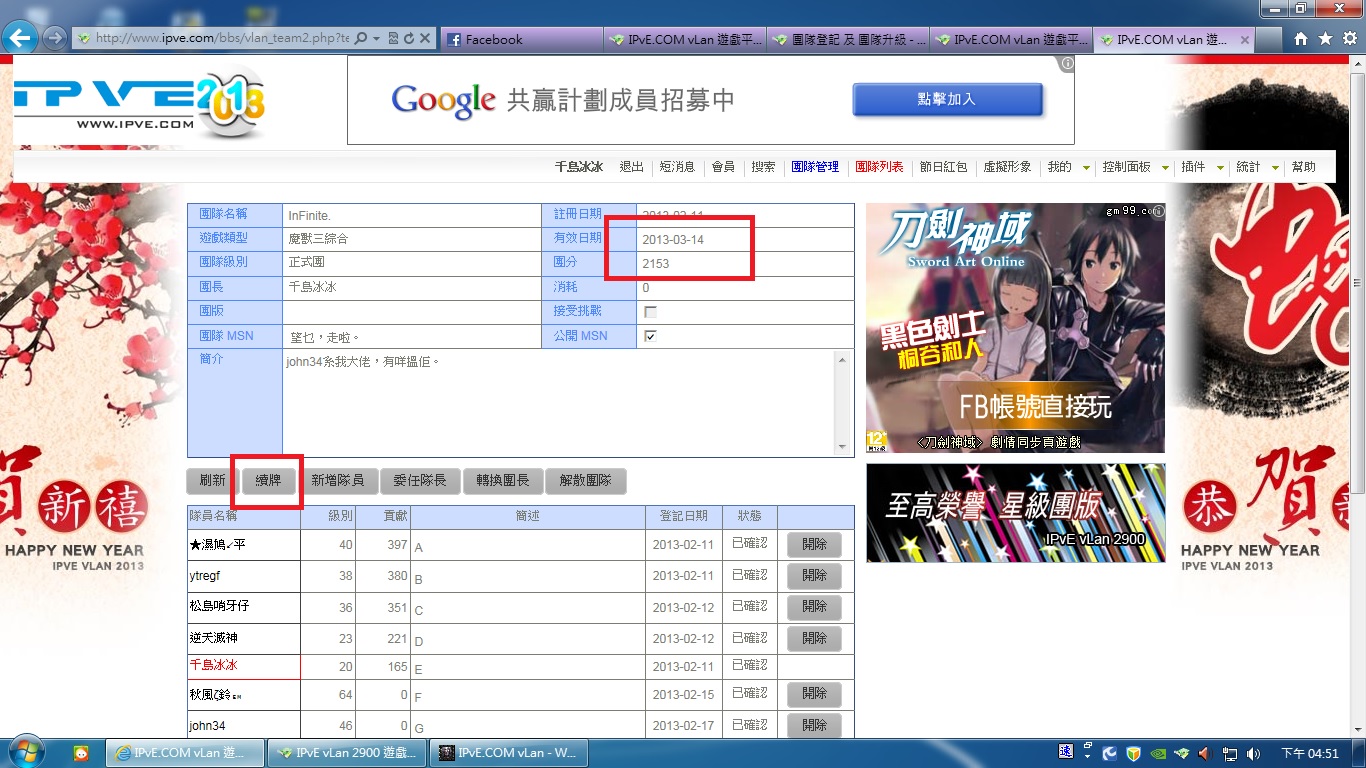Click the browser forward arrow button
1366x768 pixels.
tap(55, 39)
